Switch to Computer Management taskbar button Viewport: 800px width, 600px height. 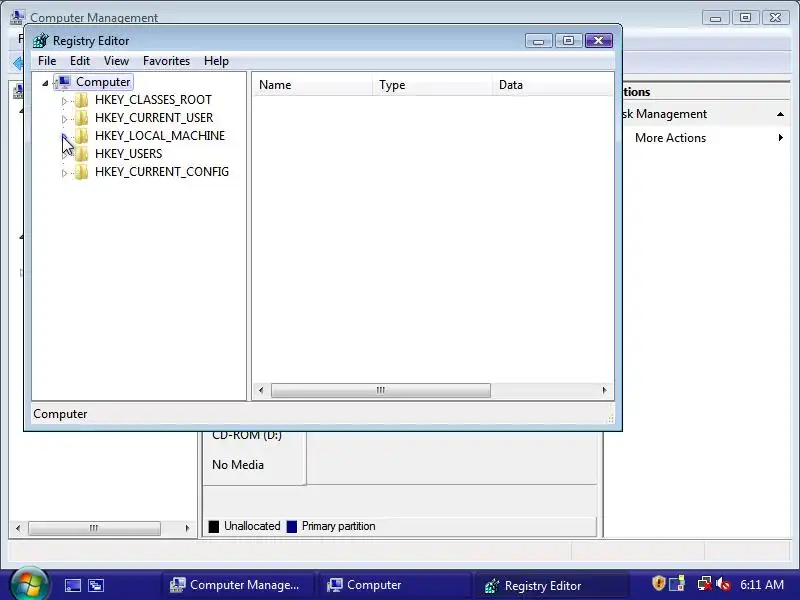[x=238, y=585]
